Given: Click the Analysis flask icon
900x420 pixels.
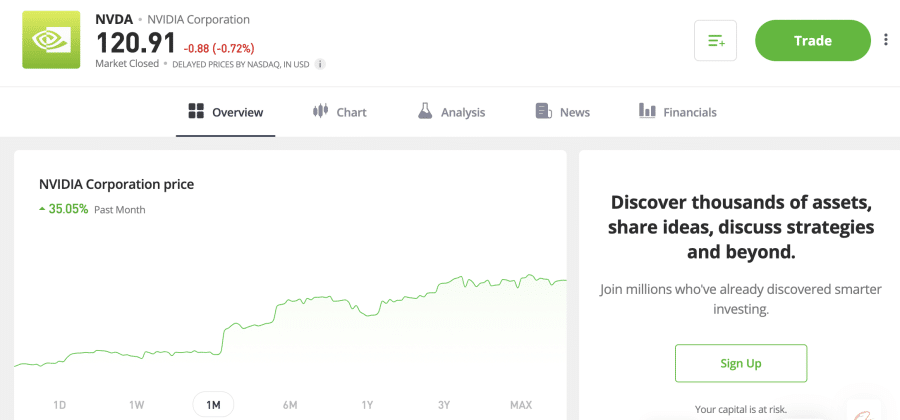Looking at the screenshot, I should pos(425,111).
